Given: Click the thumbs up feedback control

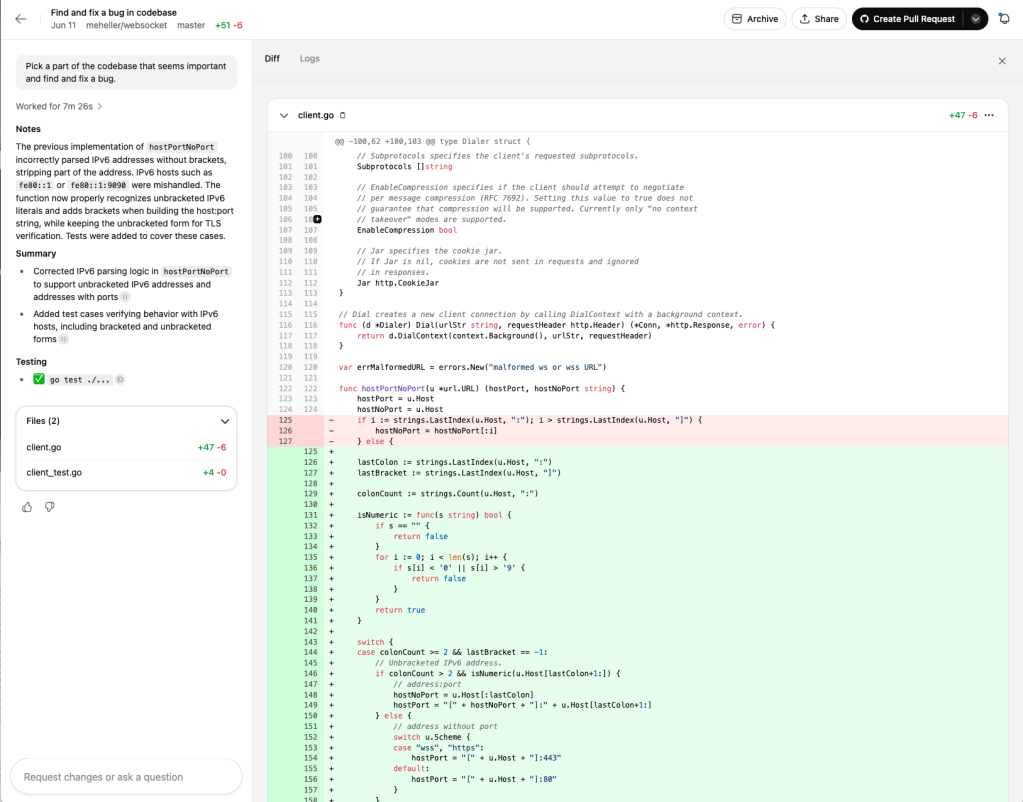Looking at the screenshot, I should [26, 507].
